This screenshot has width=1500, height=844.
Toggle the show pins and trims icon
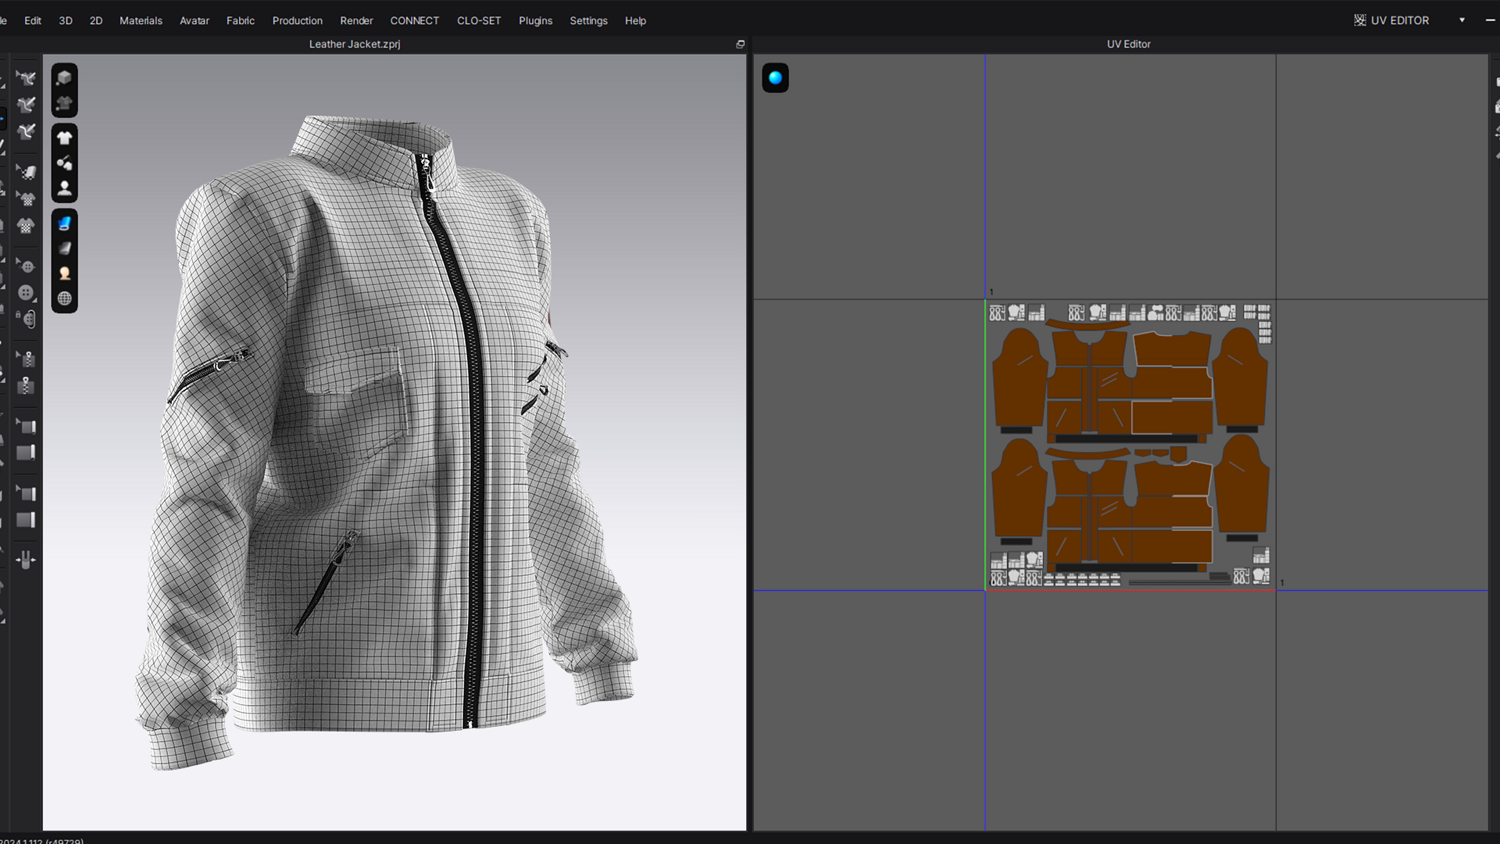[x=65, y=163]
